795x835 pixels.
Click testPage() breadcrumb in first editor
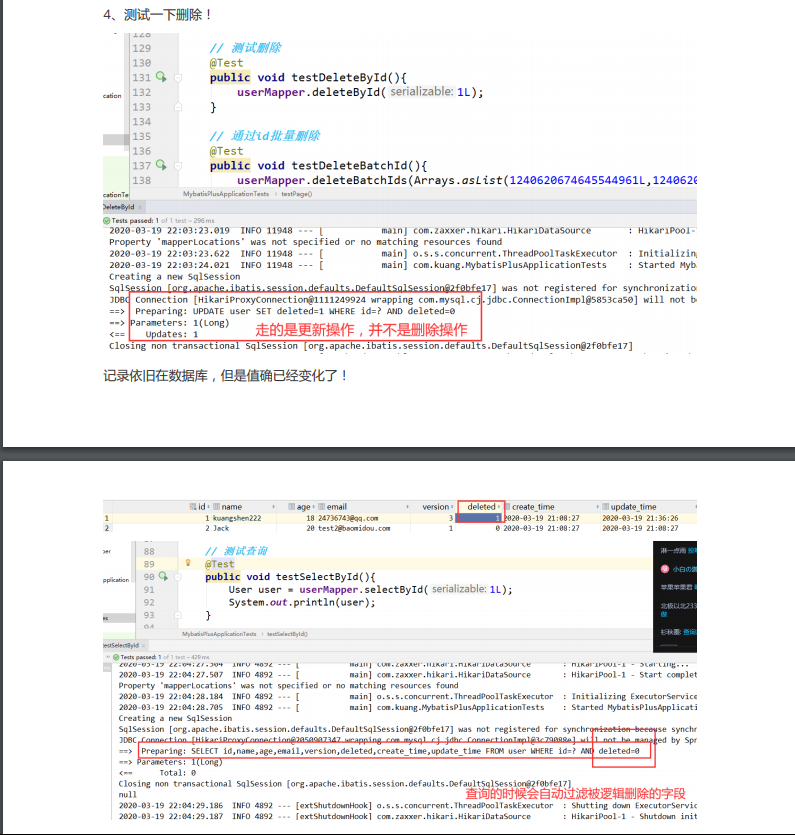click(297, 194)
